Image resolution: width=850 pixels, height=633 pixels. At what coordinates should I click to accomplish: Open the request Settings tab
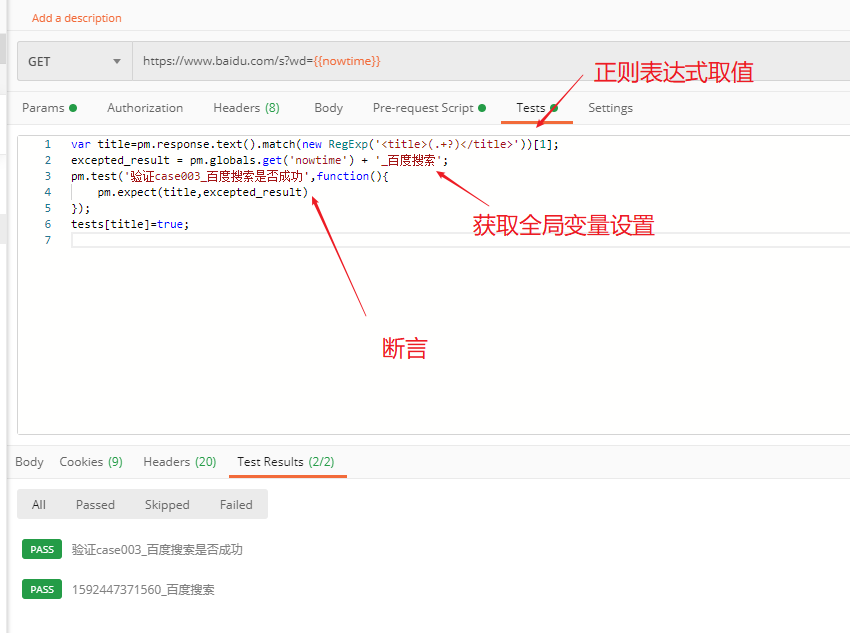[x=610, y=108]
